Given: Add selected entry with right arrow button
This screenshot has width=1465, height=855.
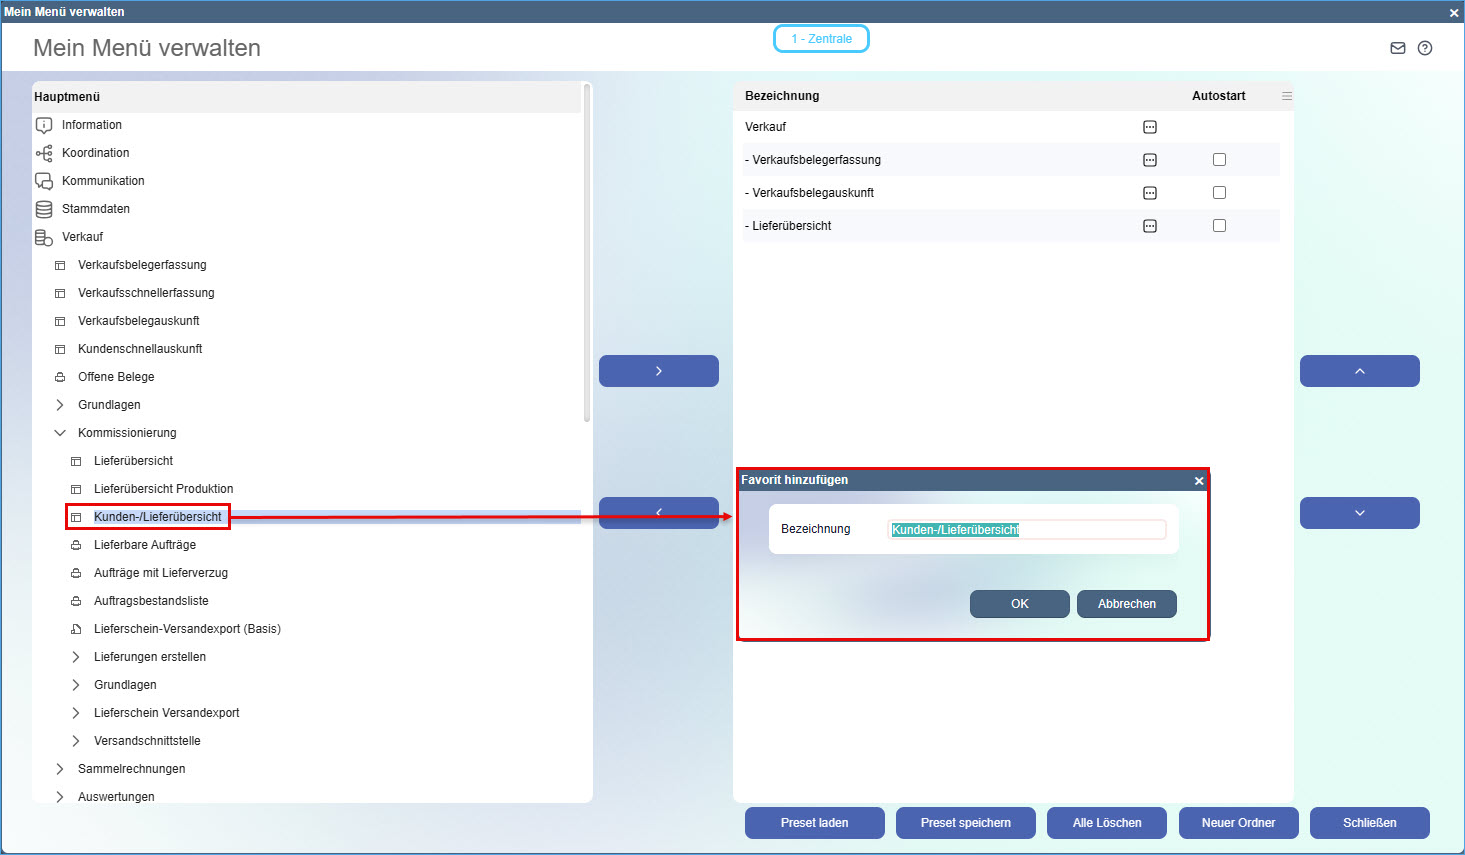Looking at the screenshot, I should [x=659, y=371].
